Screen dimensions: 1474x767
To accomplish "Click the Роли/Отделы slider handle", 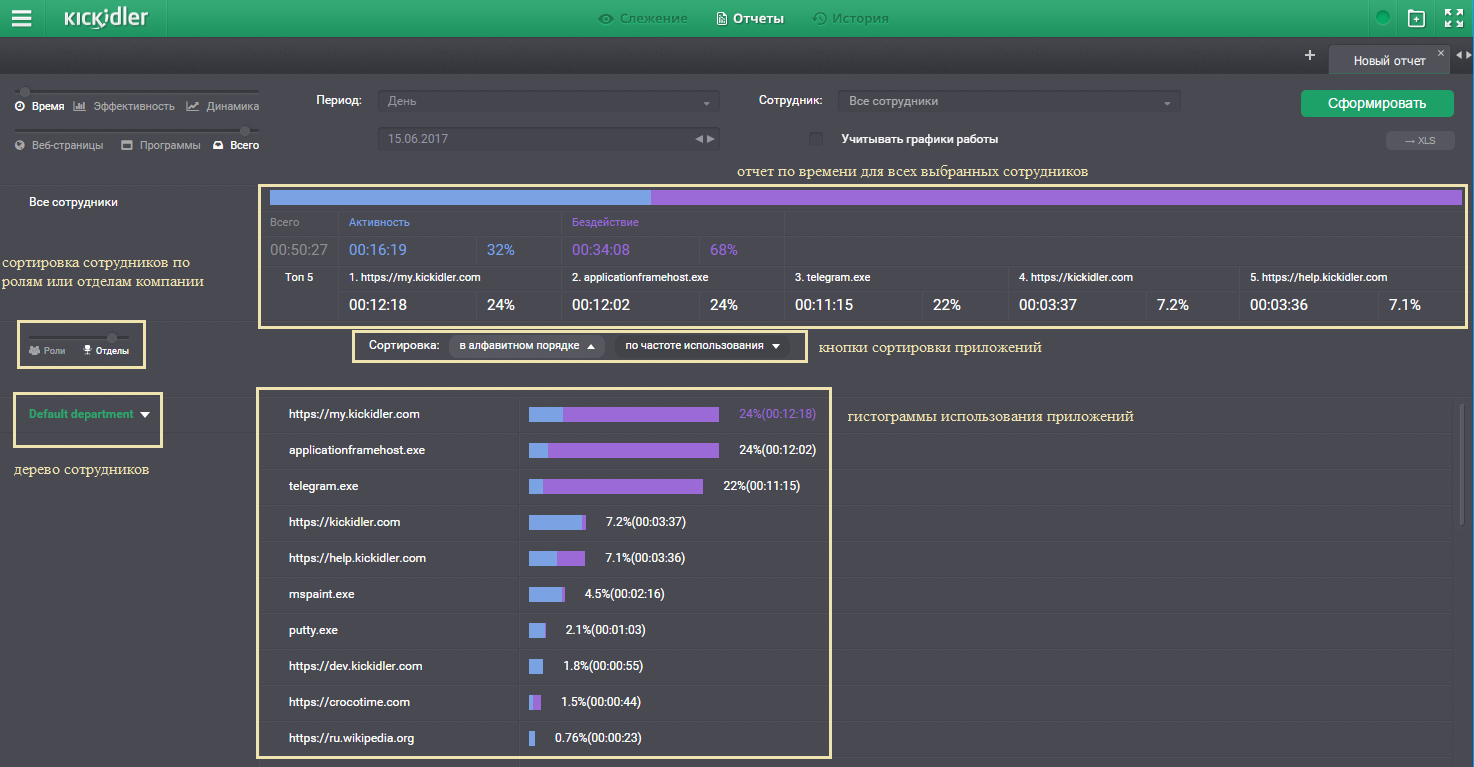I will pyautogui.click(x=112, y=337).
